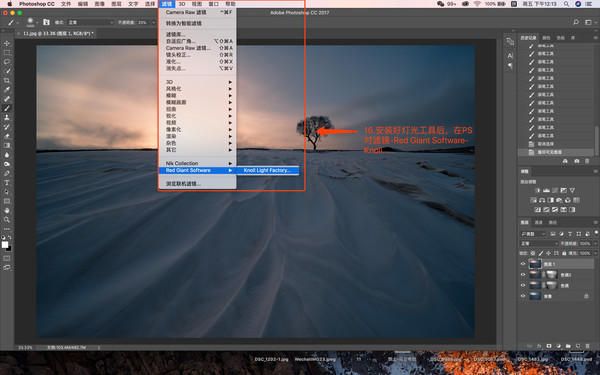600x375 pixels.
Task: Select the Eyedropper tool
Action: [x=7, y=90]
